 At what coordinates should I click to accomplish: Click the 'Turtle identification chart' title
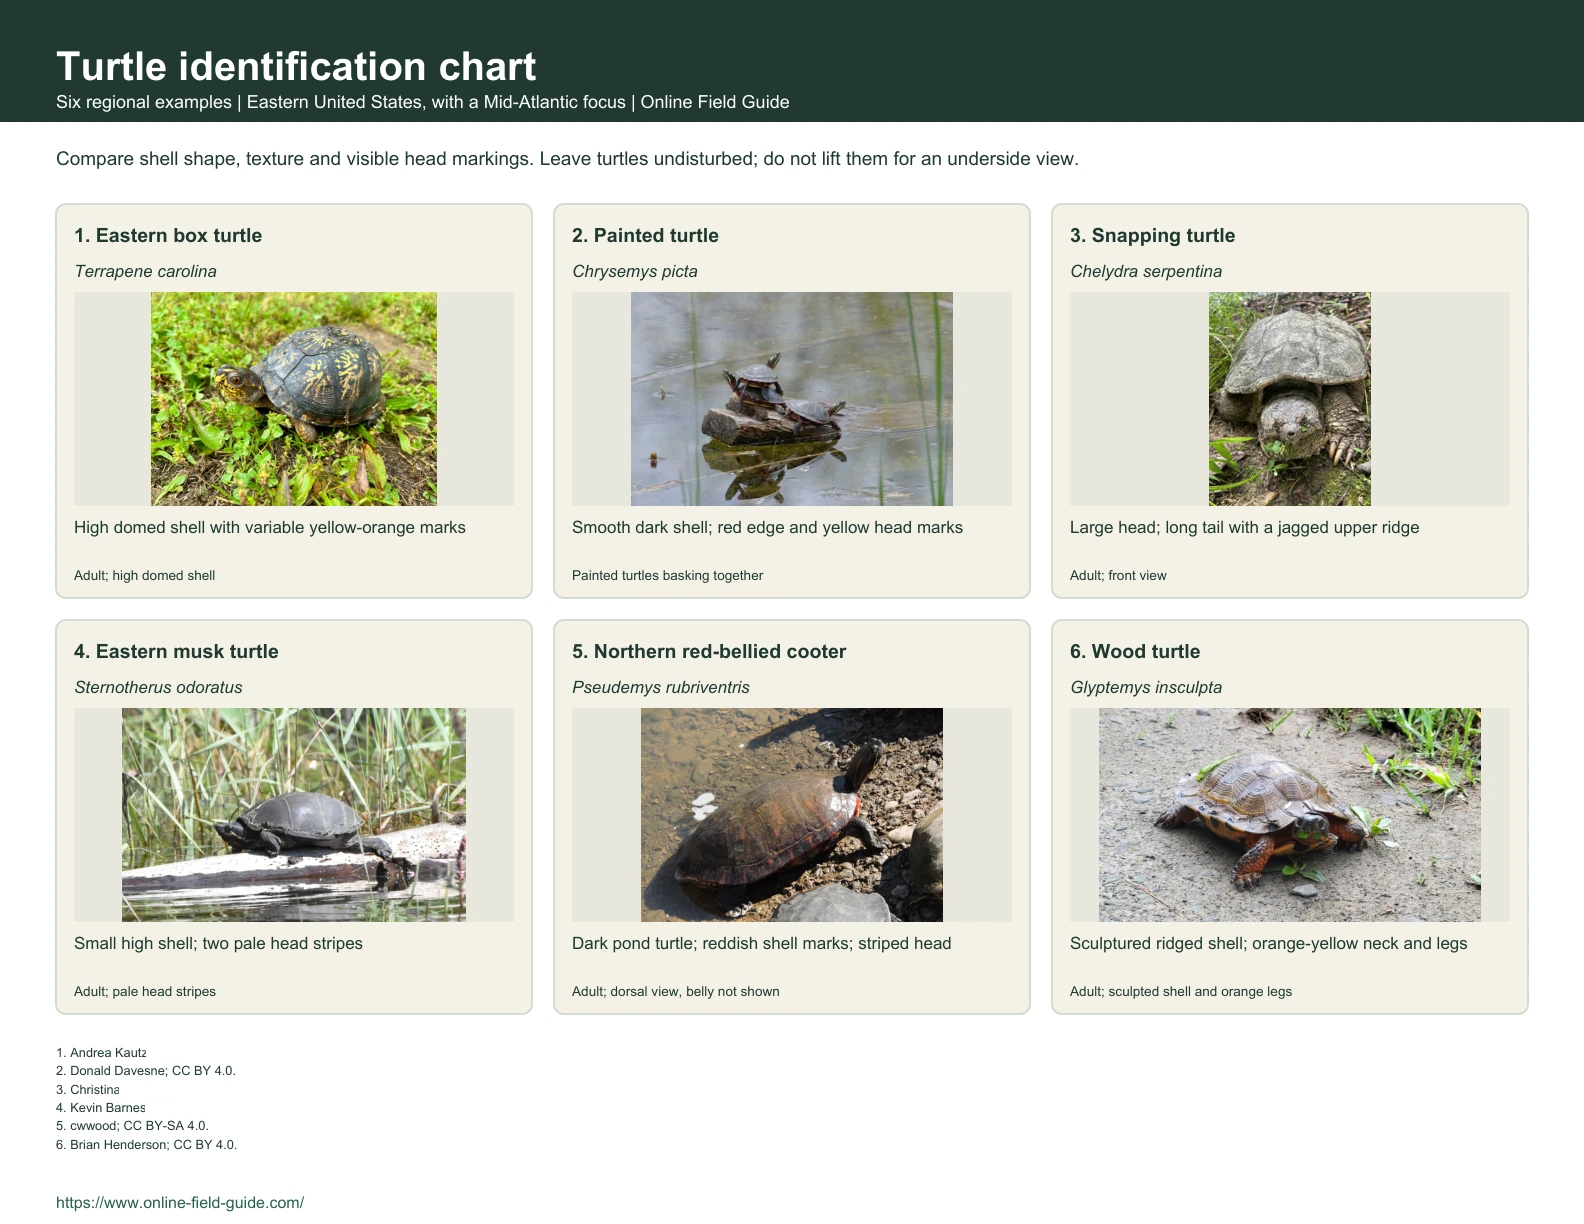[x=296, y=66]
